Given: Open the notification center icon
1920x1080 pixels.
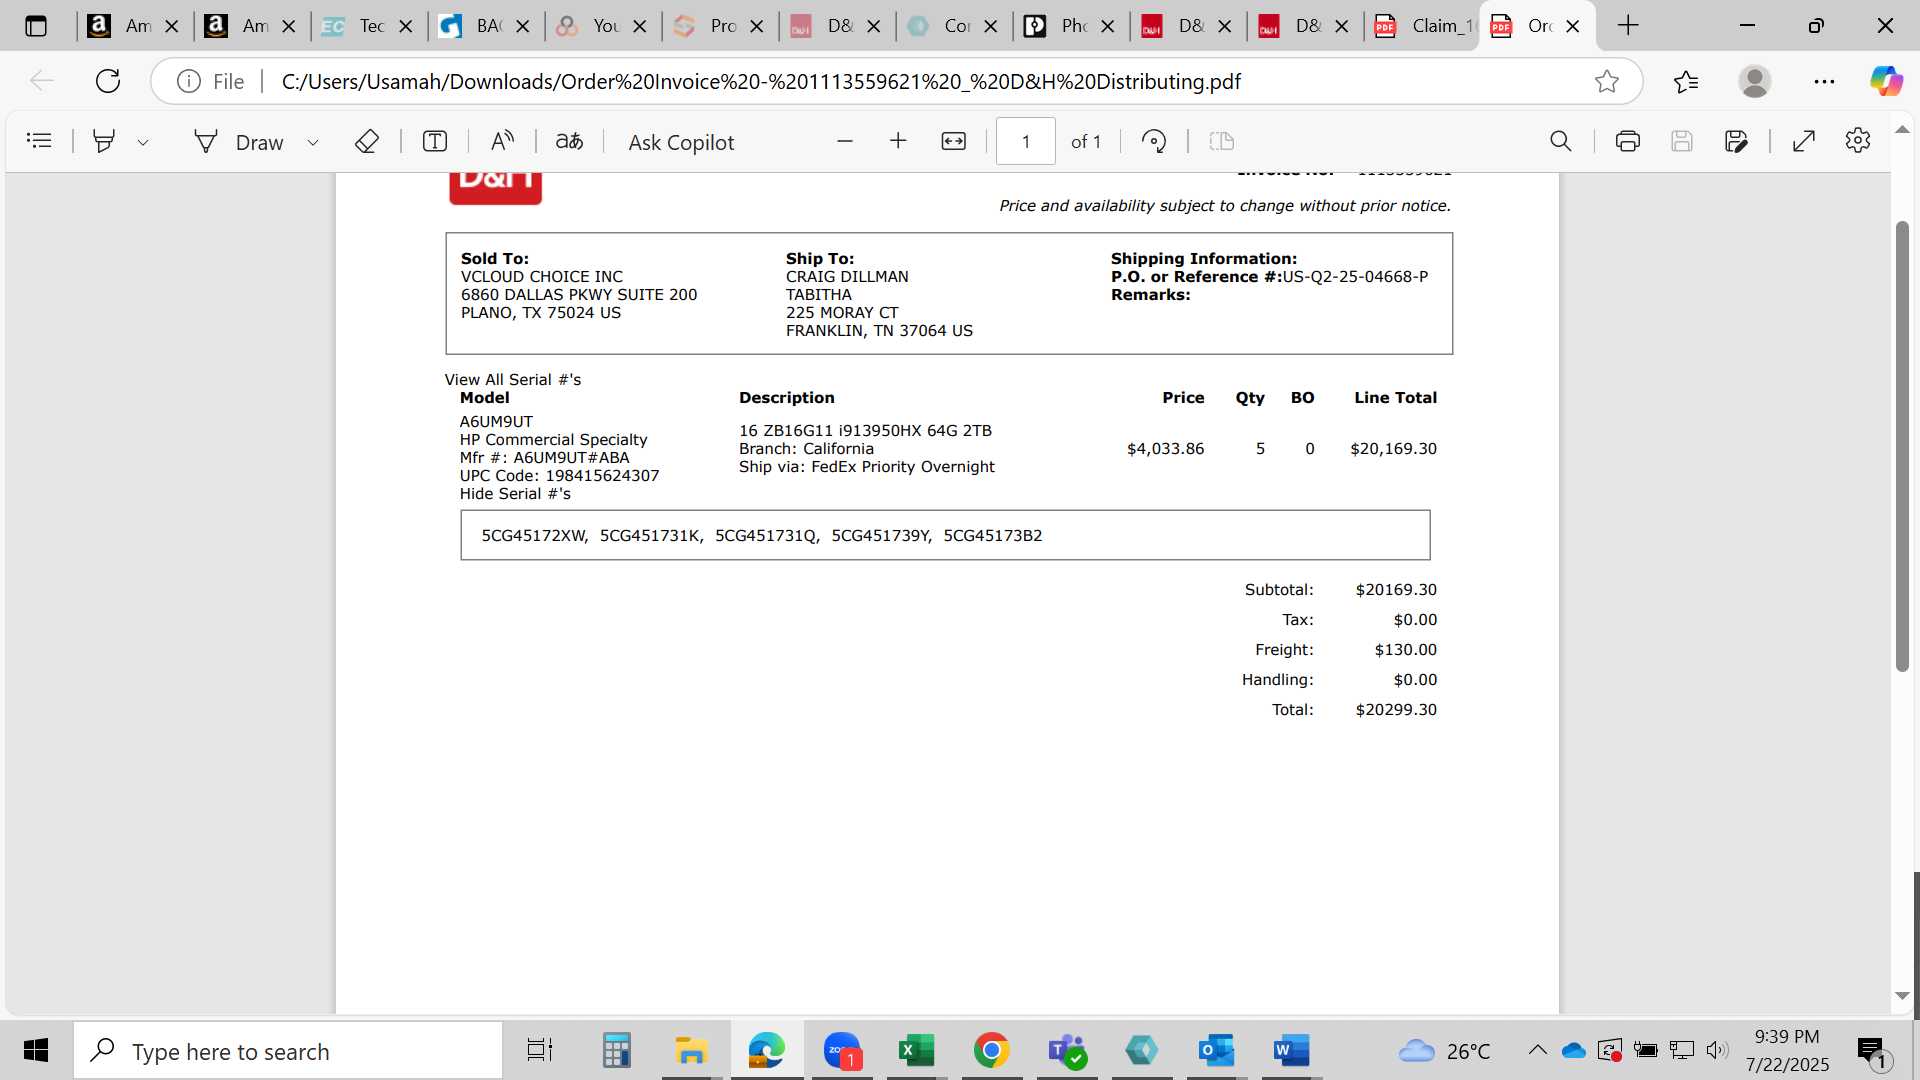Looking at the screenshot, I should (1872, 1051).
